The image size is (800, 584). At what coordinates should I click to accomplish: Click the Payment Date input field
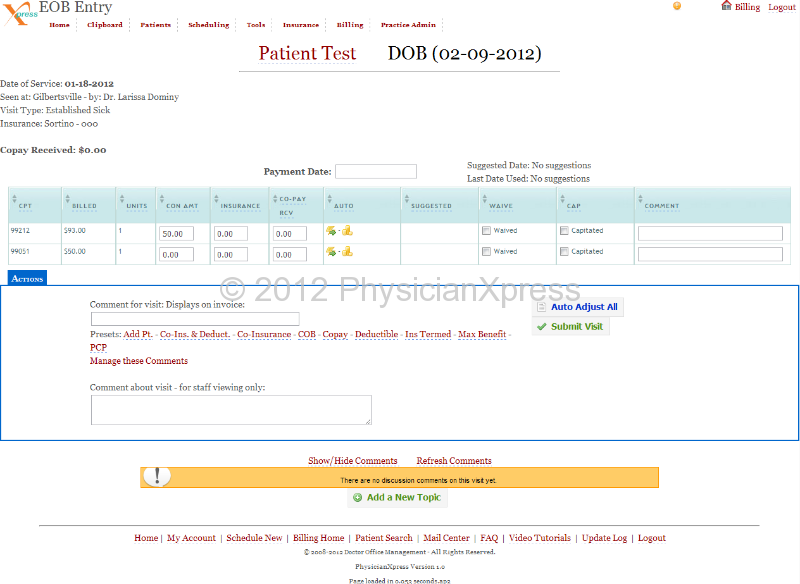point(376,172)
